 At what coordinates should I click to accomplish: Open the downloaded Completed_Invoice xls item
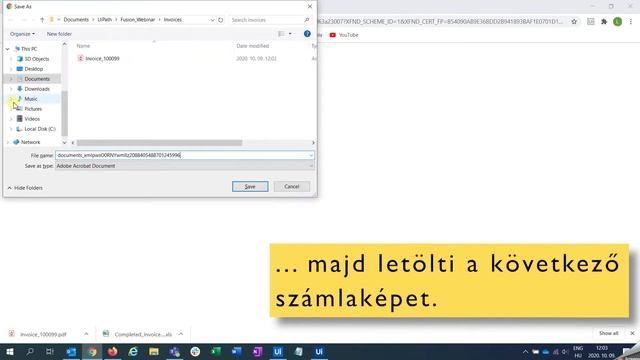(143, 334)
